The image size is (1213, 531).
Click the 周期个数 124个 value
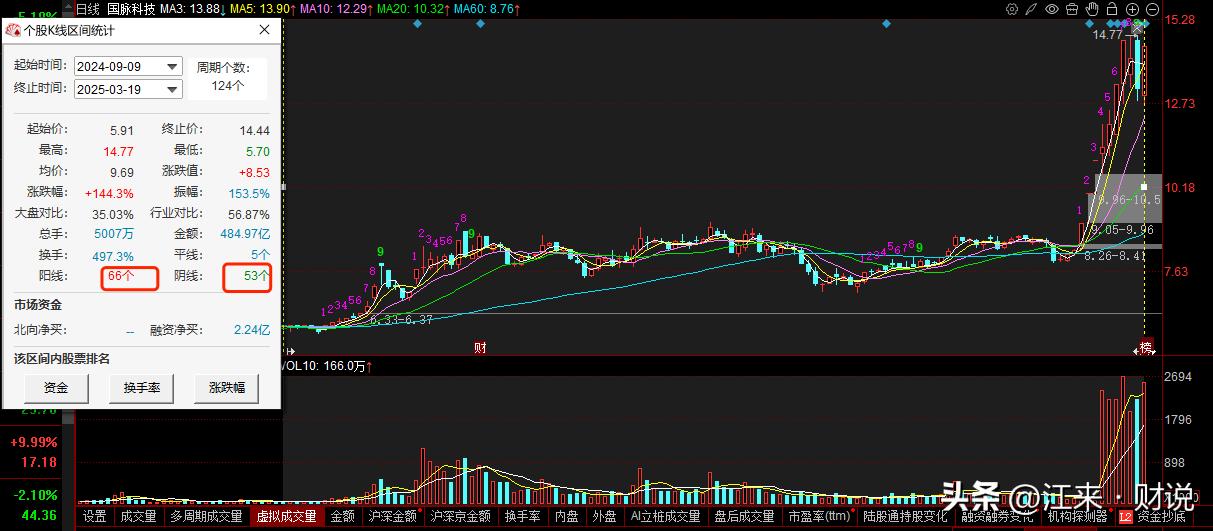(x=228, y=86)
